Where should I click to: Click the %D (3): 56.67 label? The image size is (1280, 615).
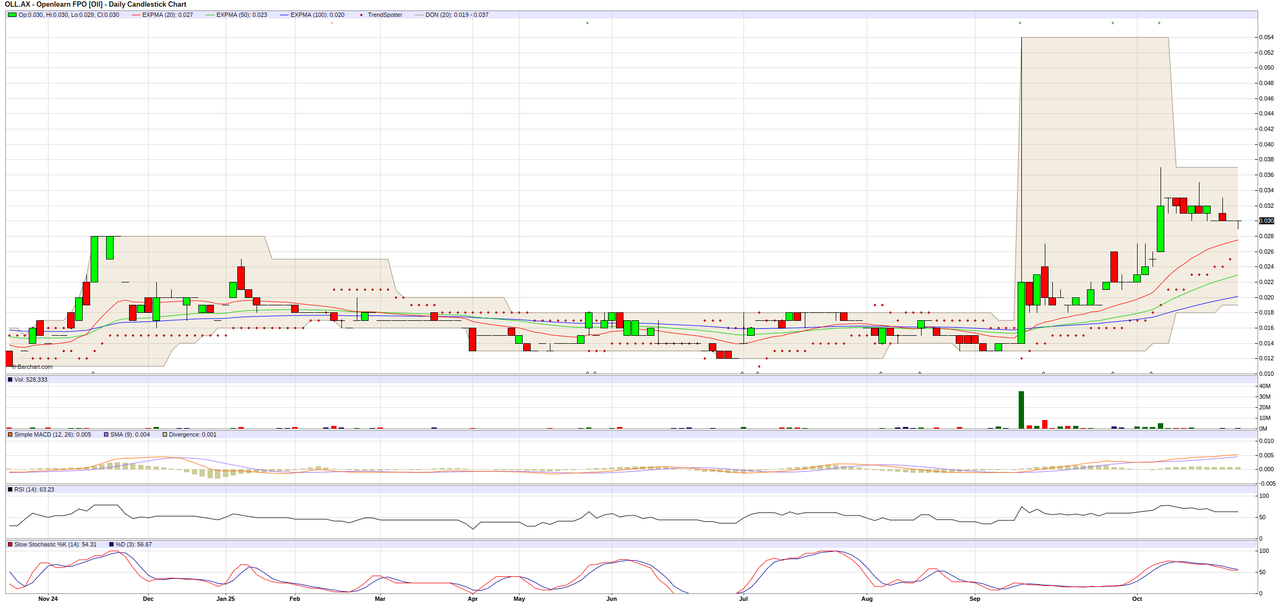click(136, 545)
